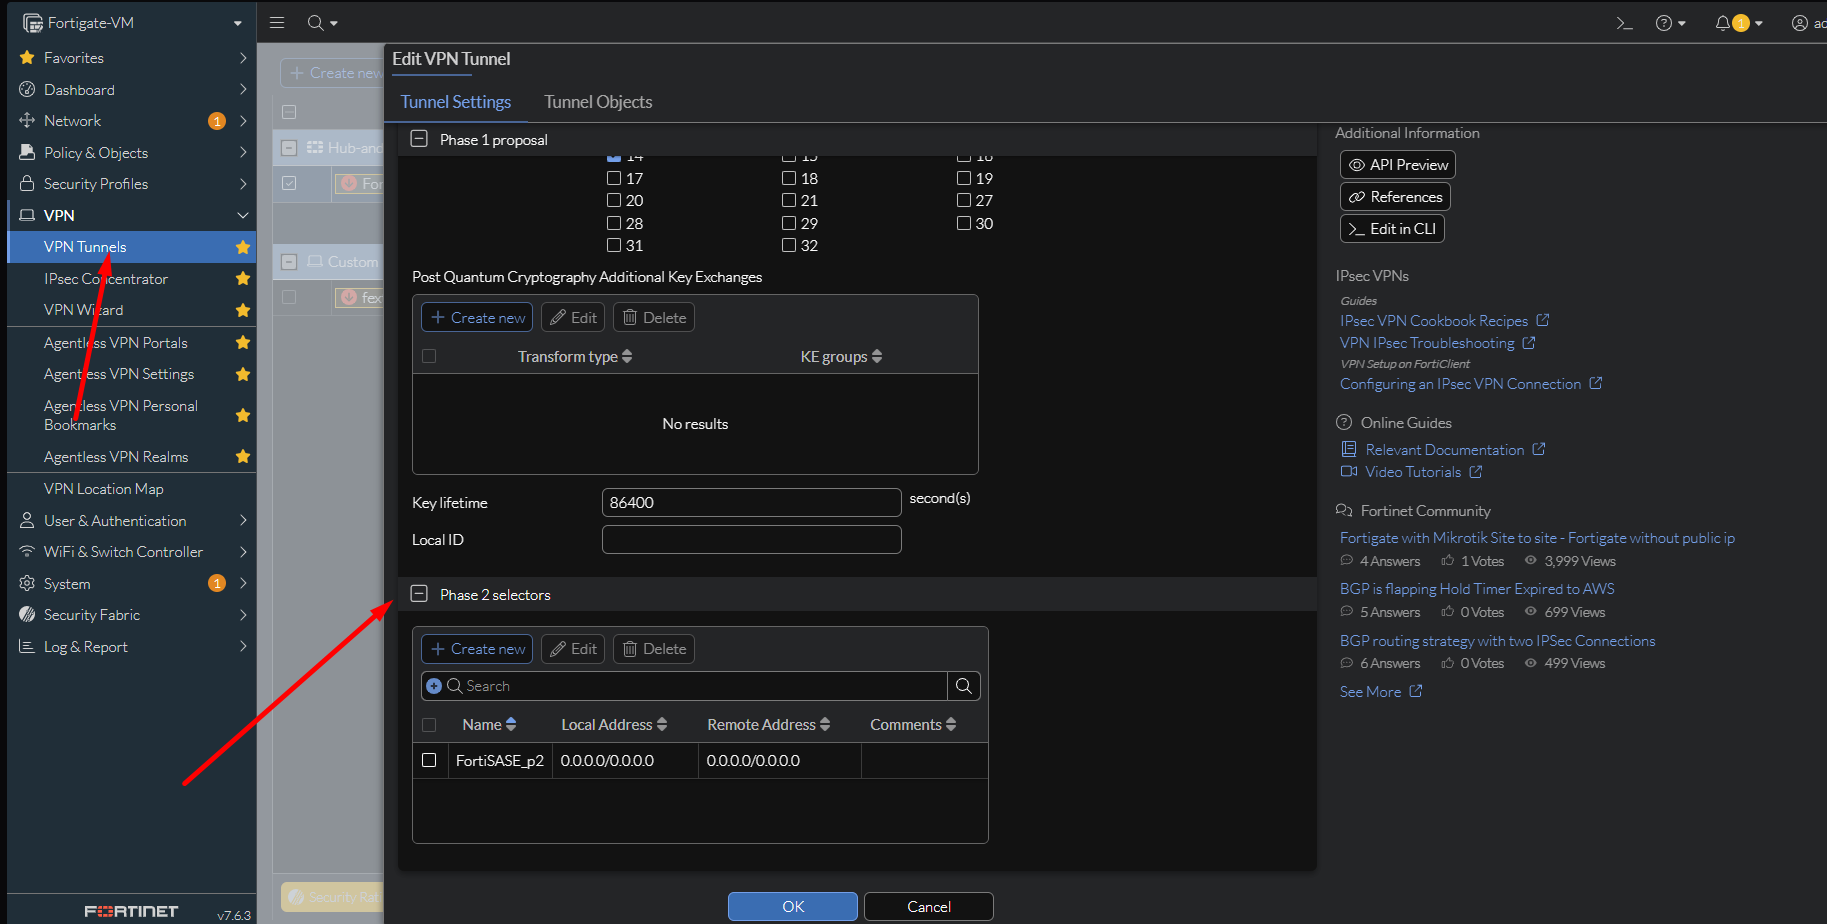Check DH group 17 checkbox
1827x924 pixels.
click(x=614, y=178)
